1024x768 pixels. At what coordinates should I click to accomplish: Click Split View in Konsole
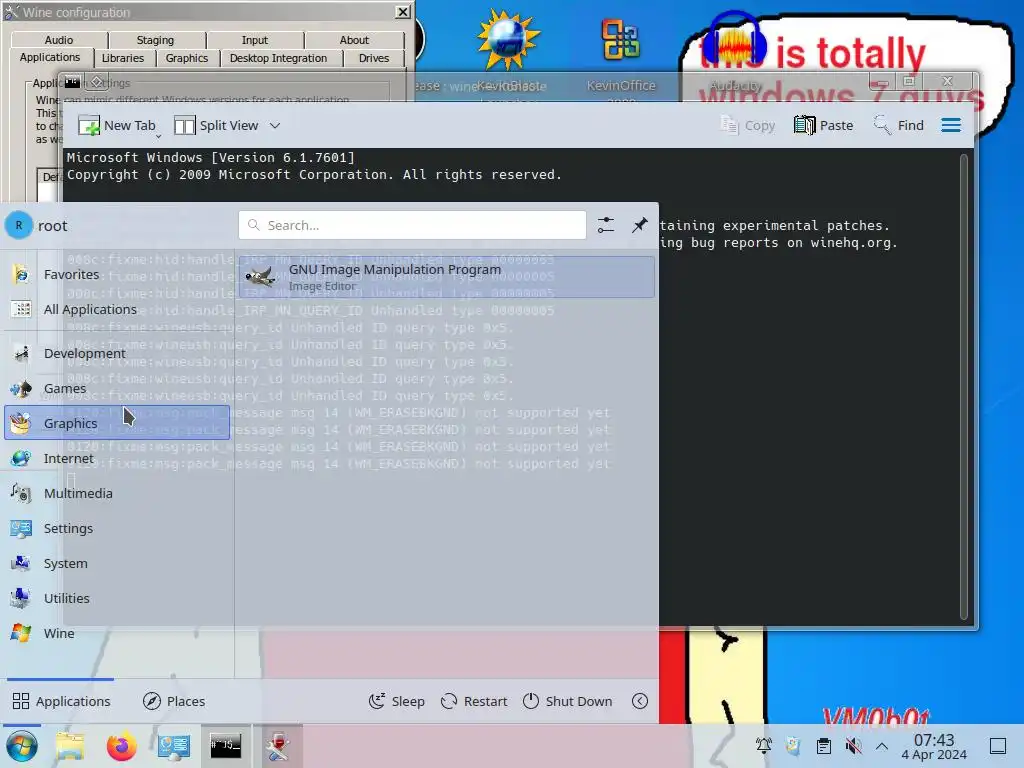217,125
